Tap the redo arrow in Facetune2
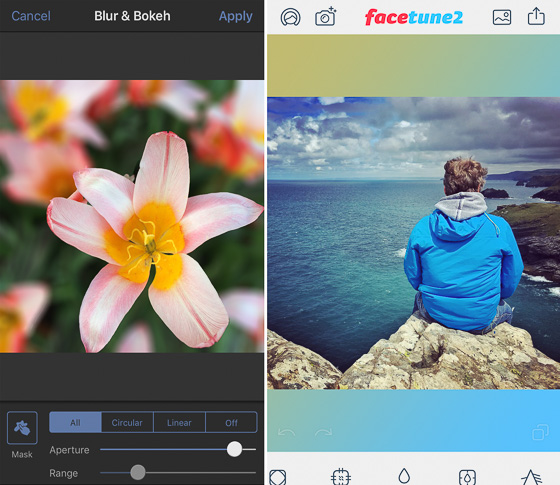Screen dimensions: 560x485 pyautogui.click(x=323, y=432)
